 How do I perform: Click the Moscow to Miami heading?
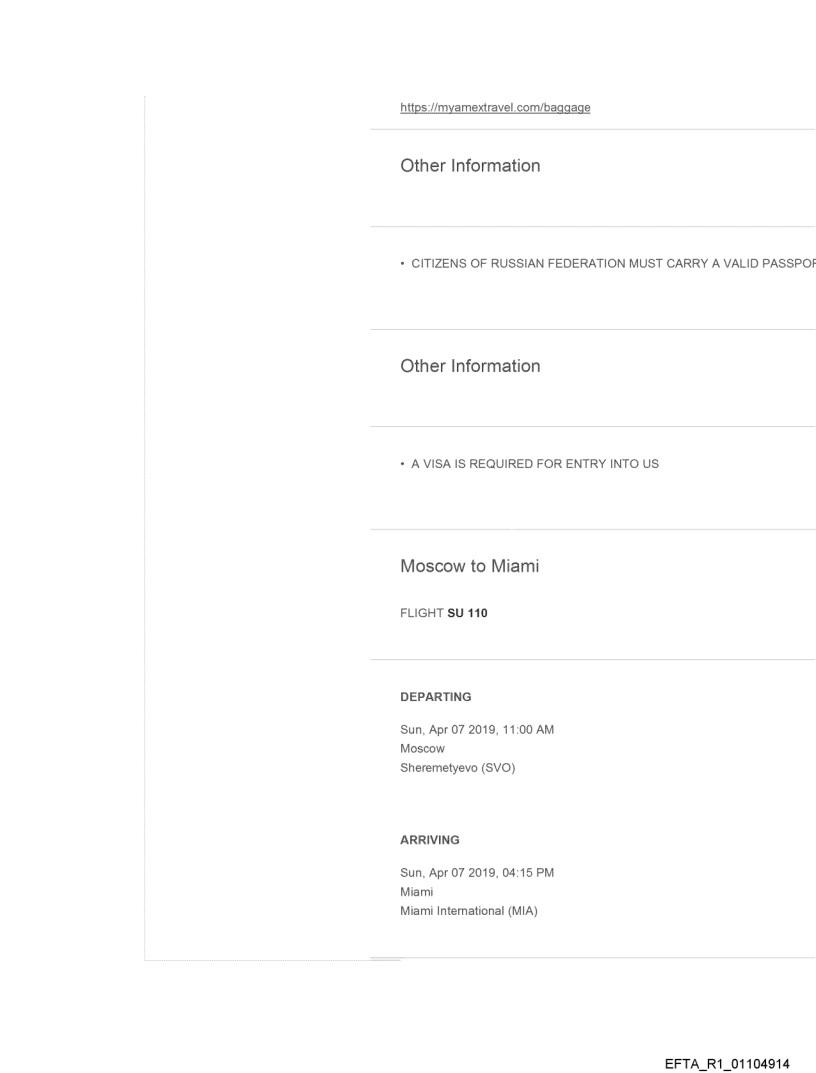tap(469, 566)
